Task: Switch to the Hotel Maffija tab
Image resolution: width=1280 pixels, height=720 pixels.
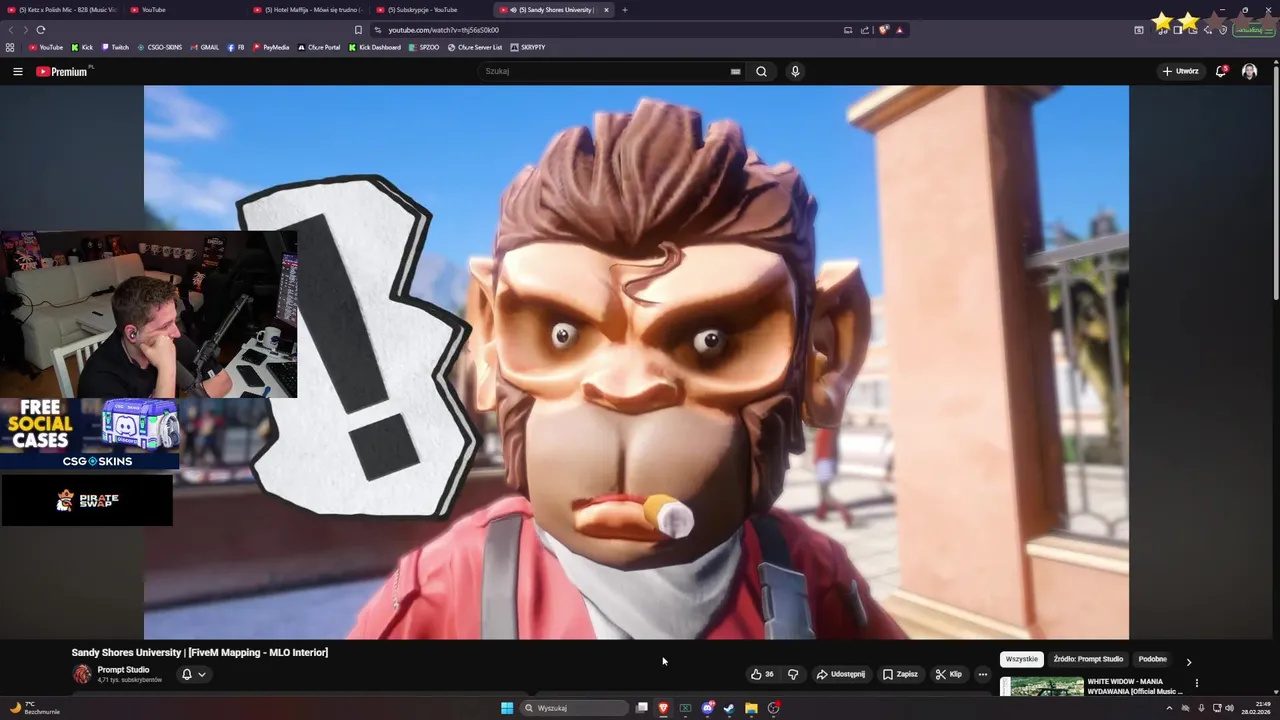Action: coord(308,10)
